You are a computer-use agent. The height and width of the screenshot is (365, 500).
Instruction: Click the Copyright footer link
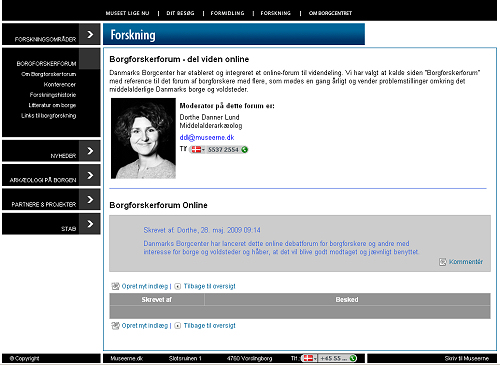click(x=24, y=358)
